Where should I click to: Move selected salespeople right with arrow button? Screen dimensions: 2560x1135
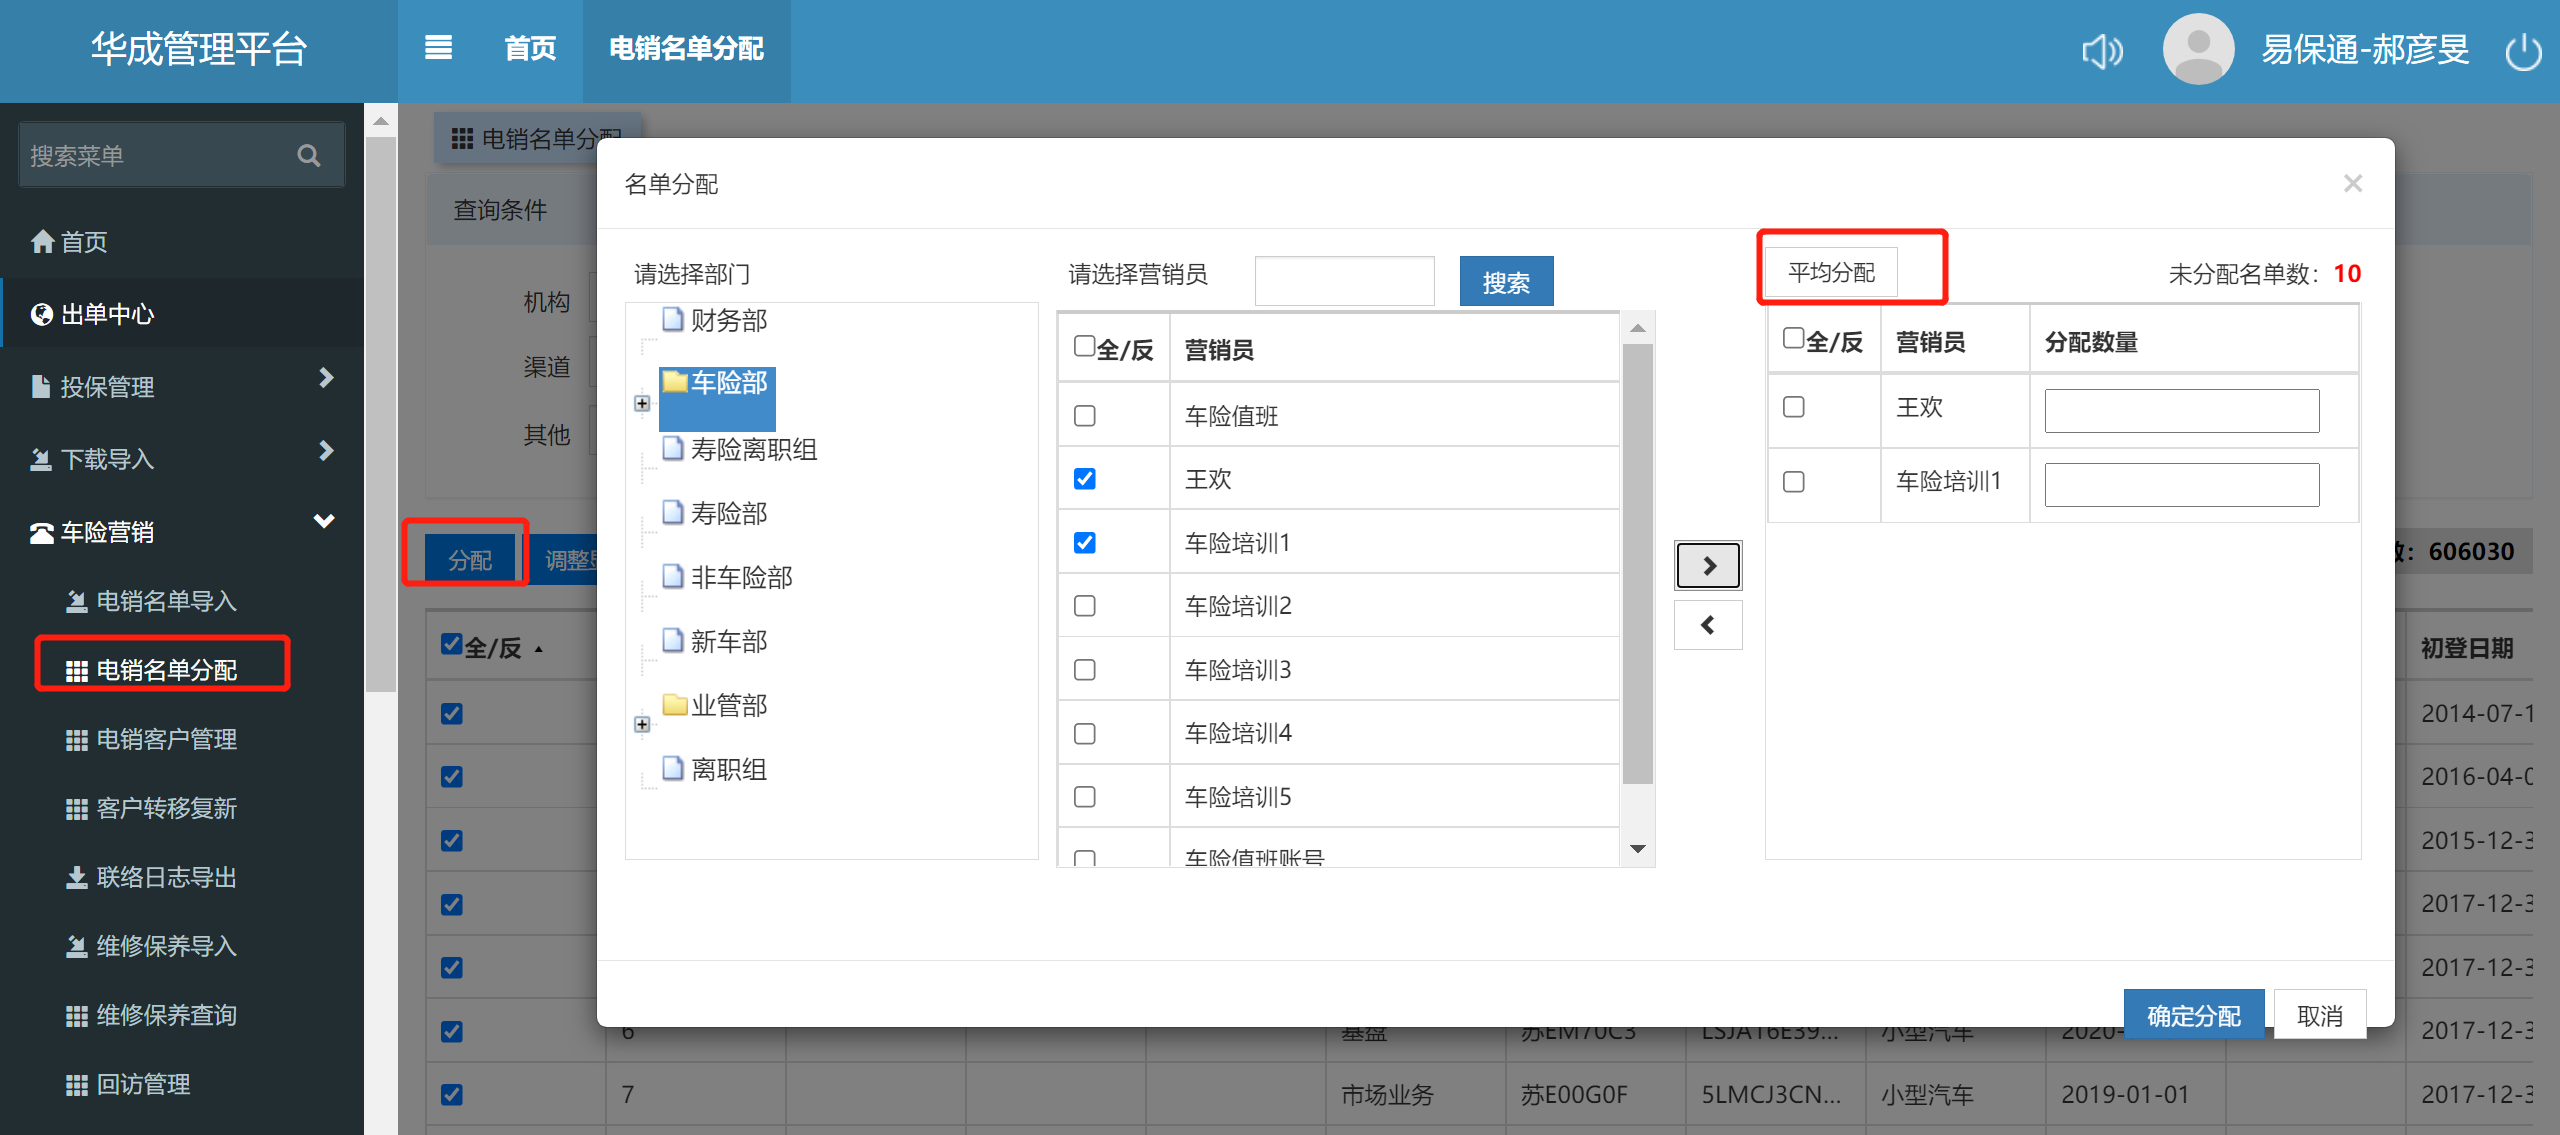[1708, 566]
